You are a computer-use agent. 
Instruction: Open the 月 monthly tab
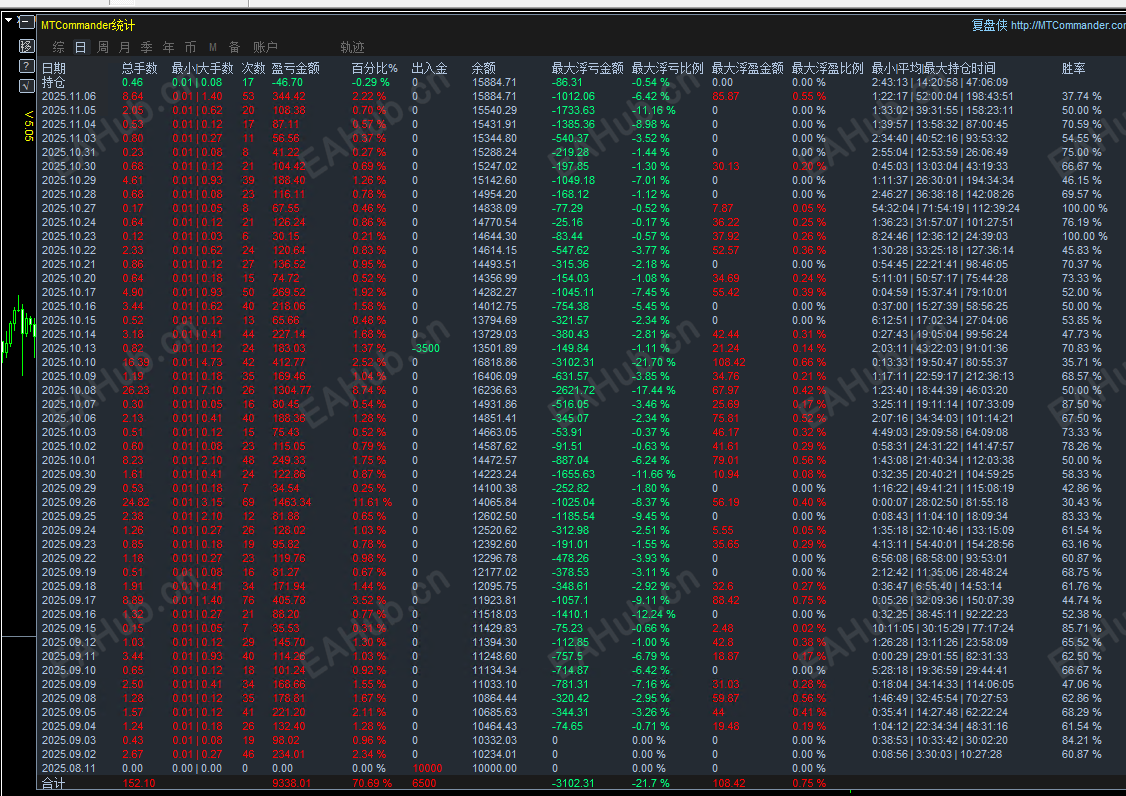125,47
